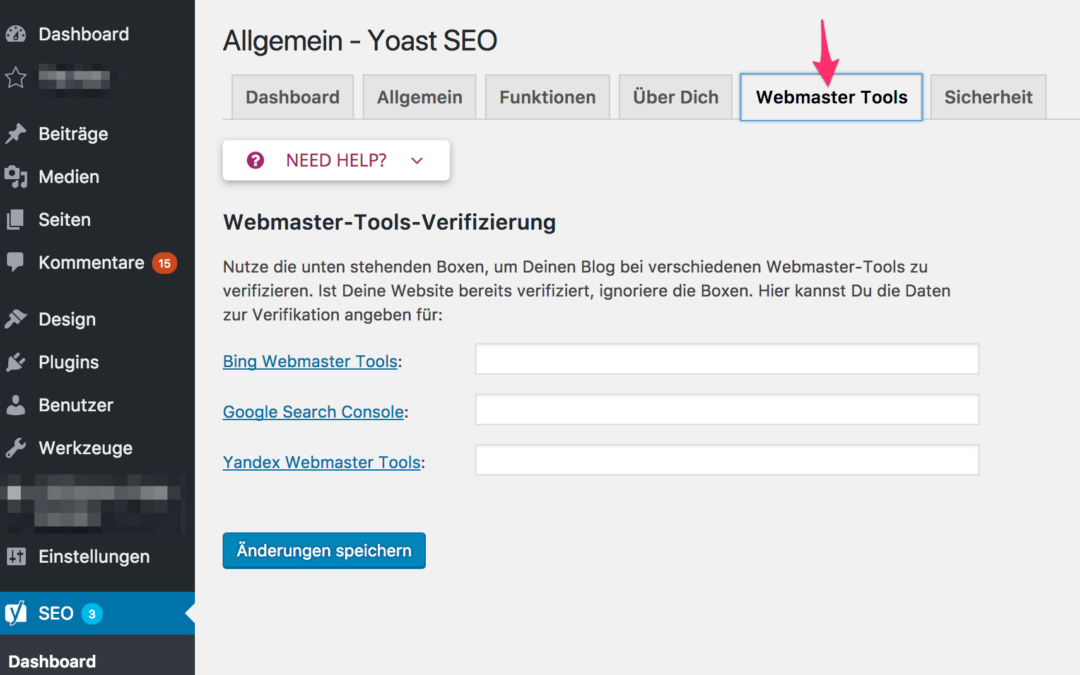Click the Bing verification code input field
This screenshot has width=1080, height=675.
click(x=726, y=360)
